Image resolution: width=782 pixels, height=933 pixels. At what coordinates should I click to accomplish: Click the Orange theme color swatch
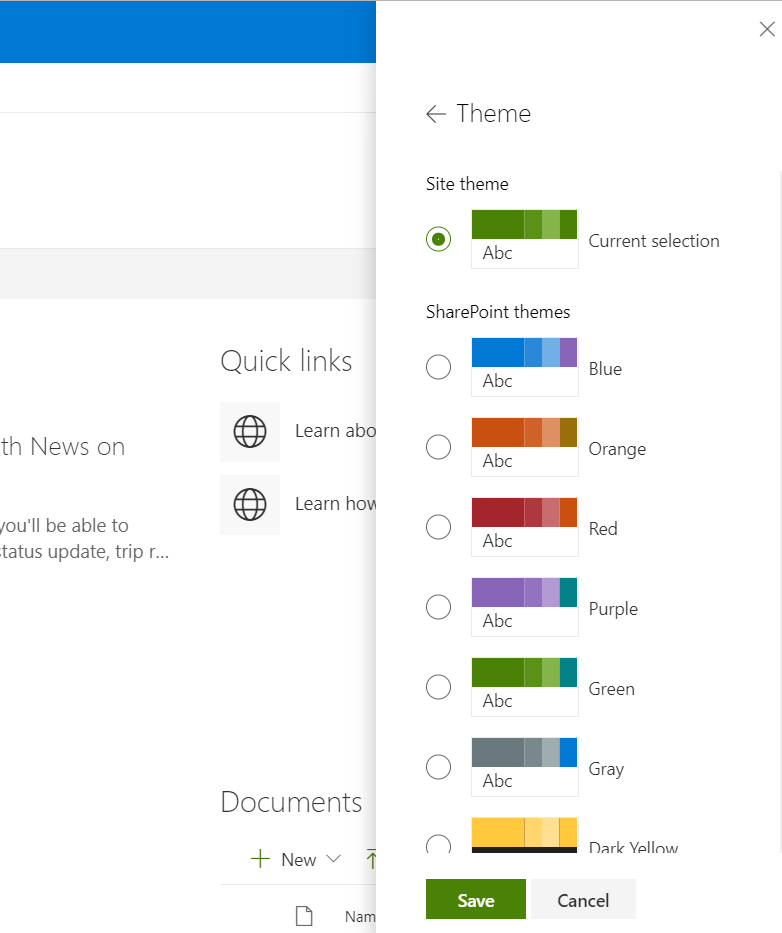[524, 447]
